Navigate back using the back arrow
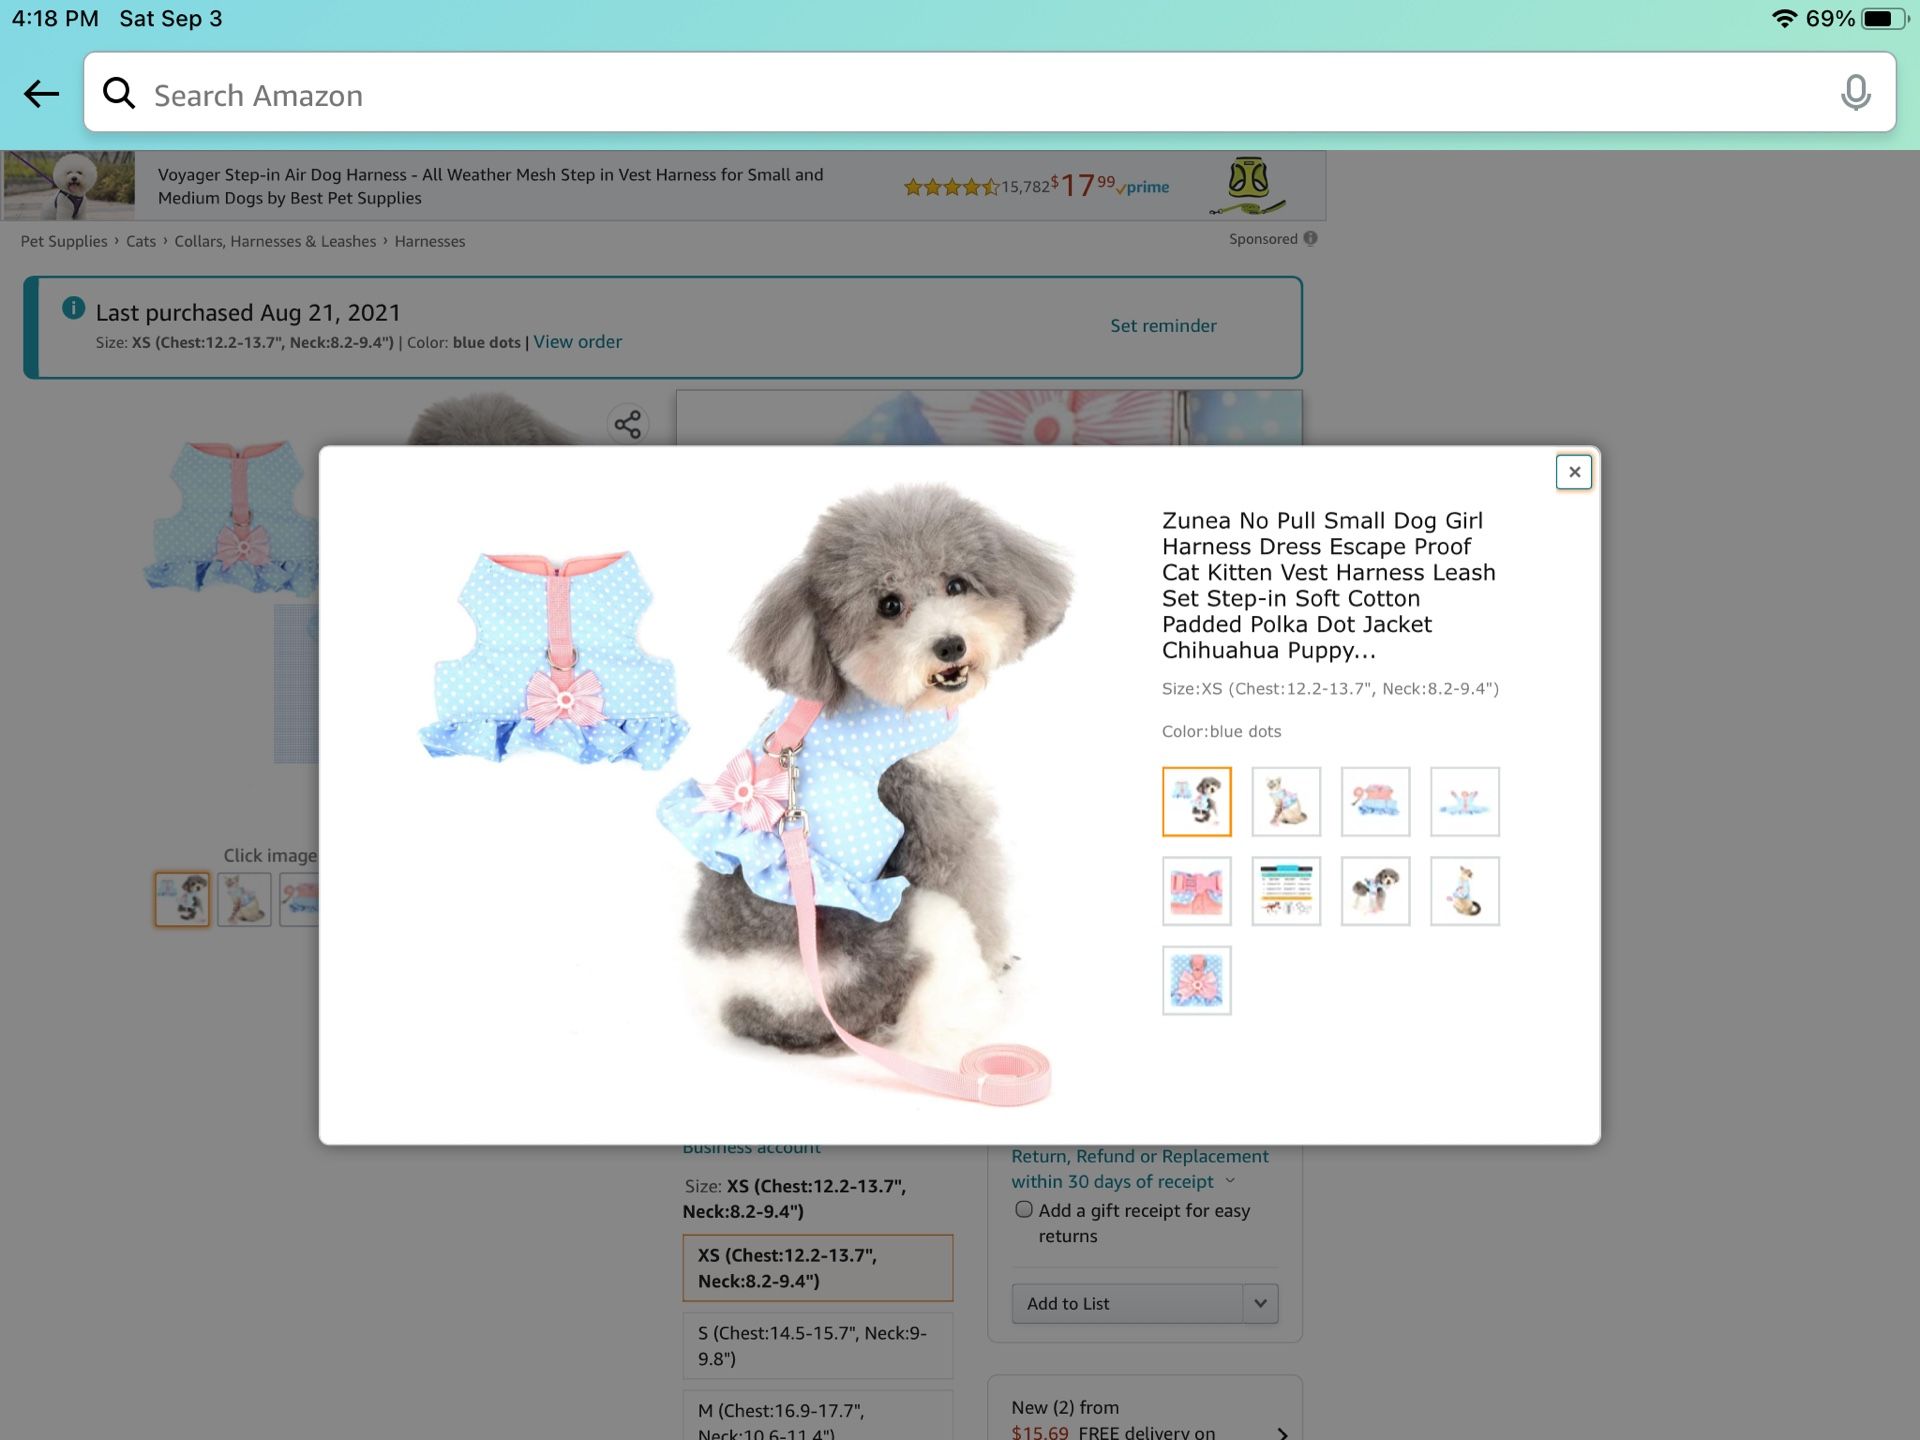 (40, 93)
